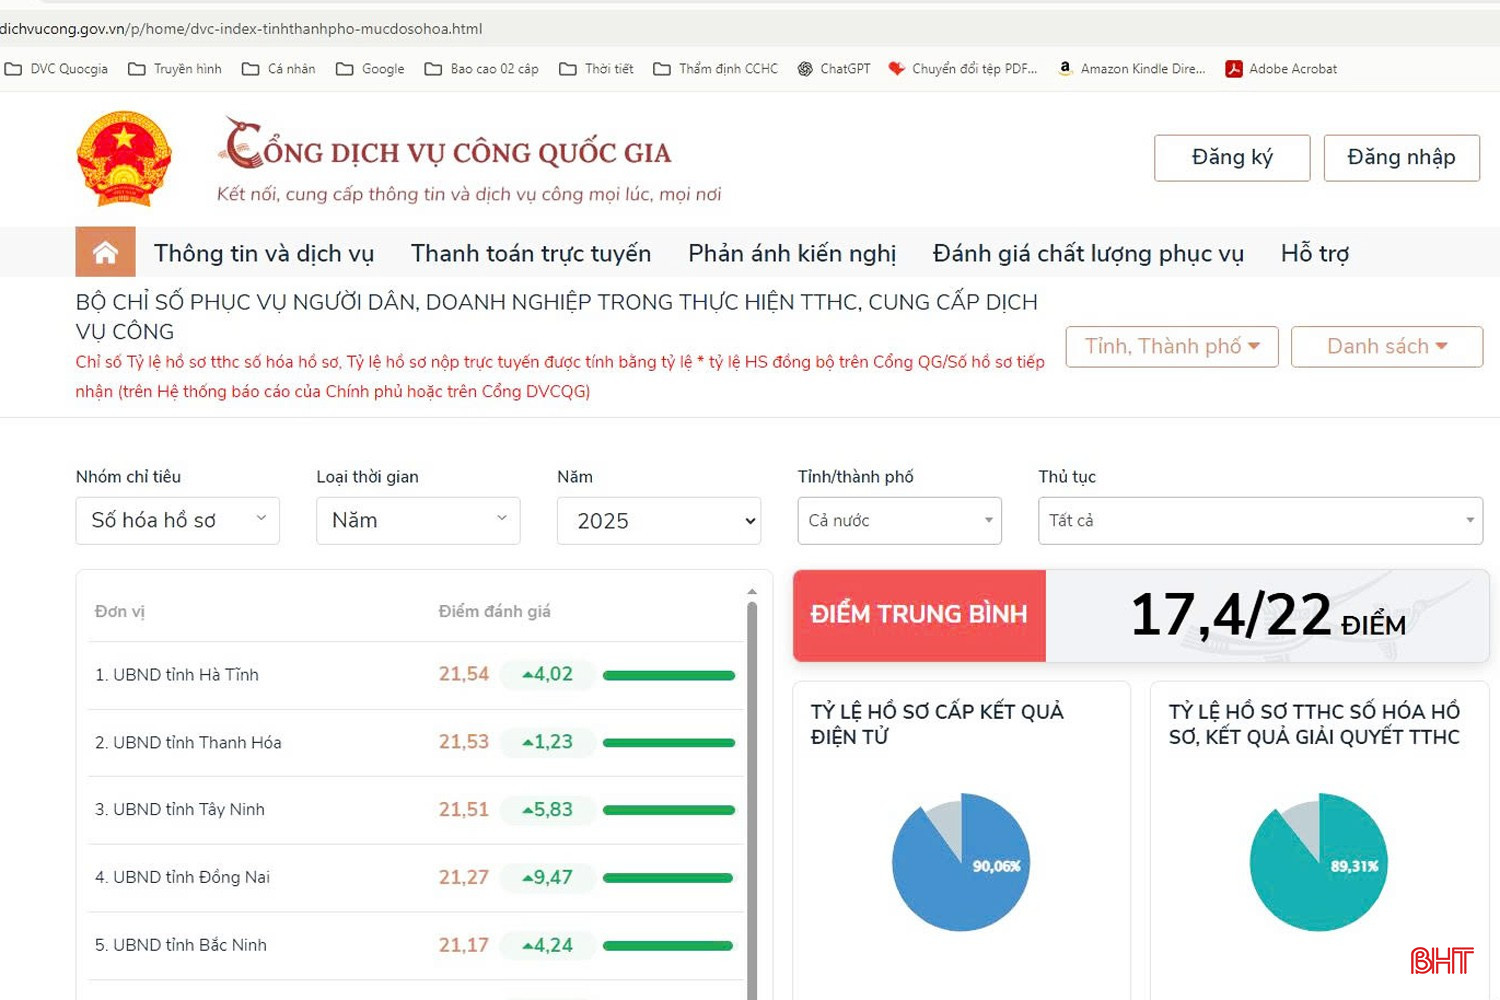The height and width of the screenshot is (1000, 1500).
Task: Open Thanh toán trực tuyến menu
Action: pos(530,254)
